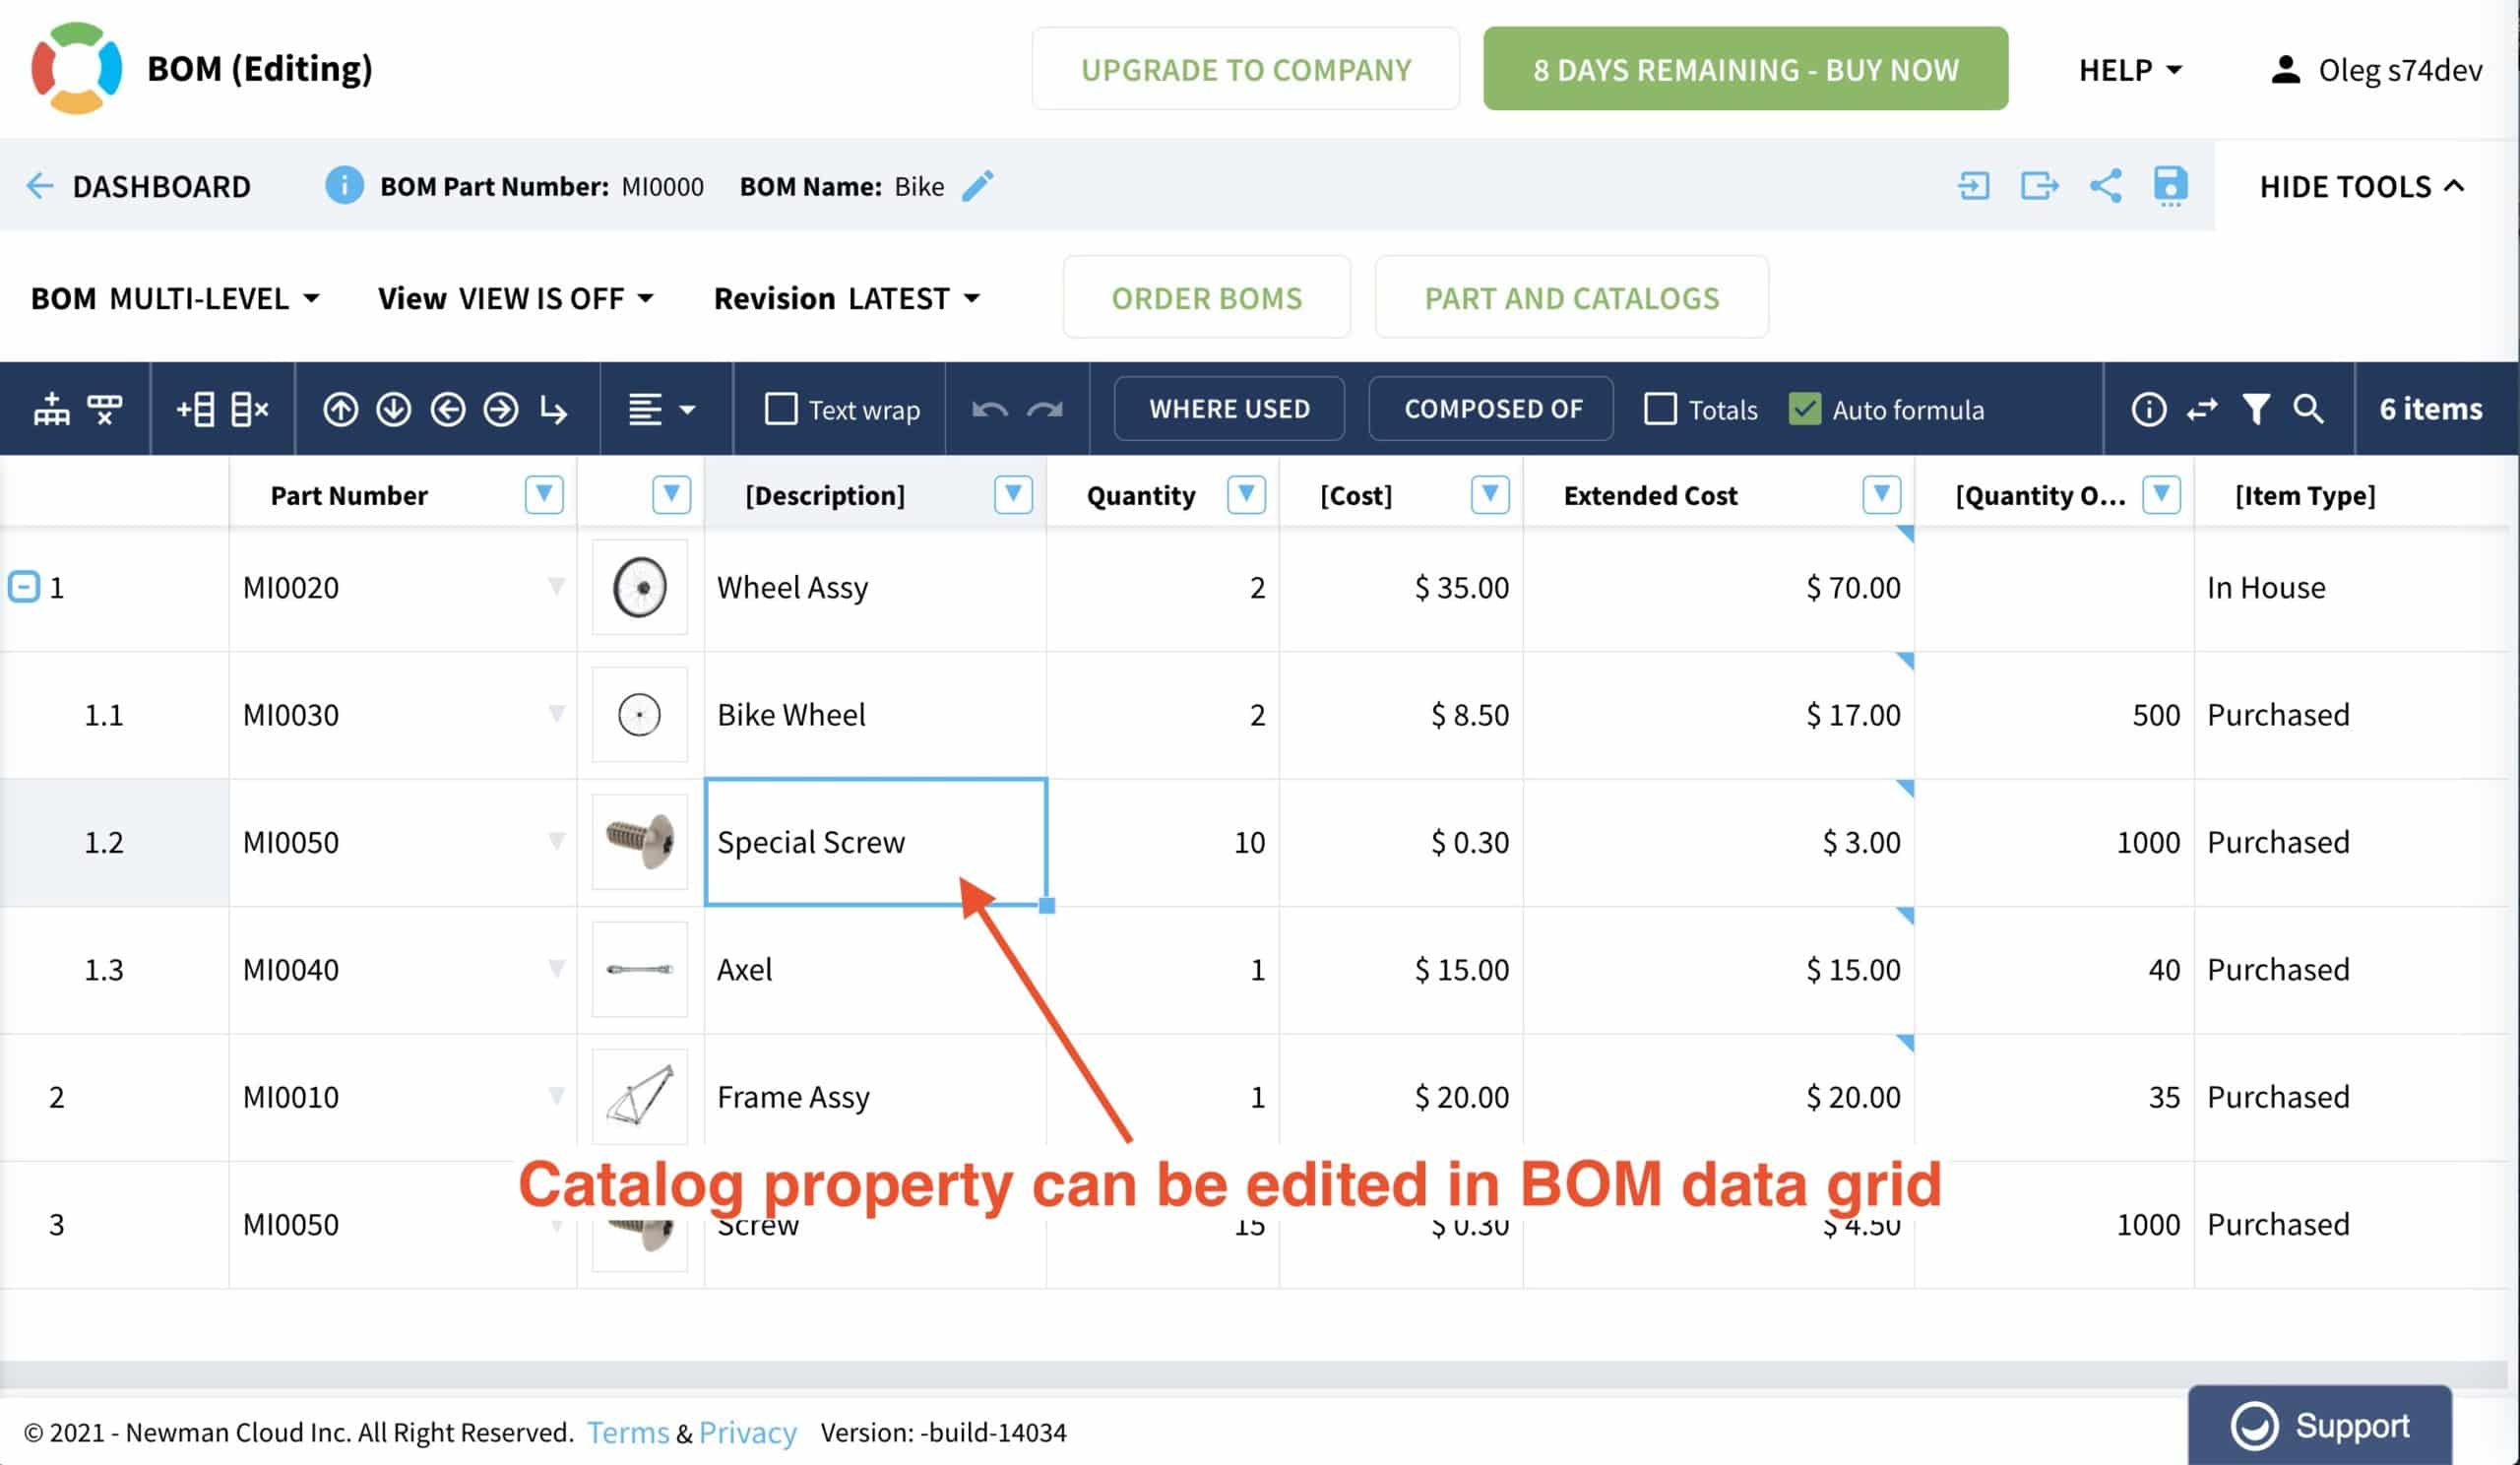Disable the Auto formula checkbox
The width and height of the screenshot is (2520, 1465).
1805,410
